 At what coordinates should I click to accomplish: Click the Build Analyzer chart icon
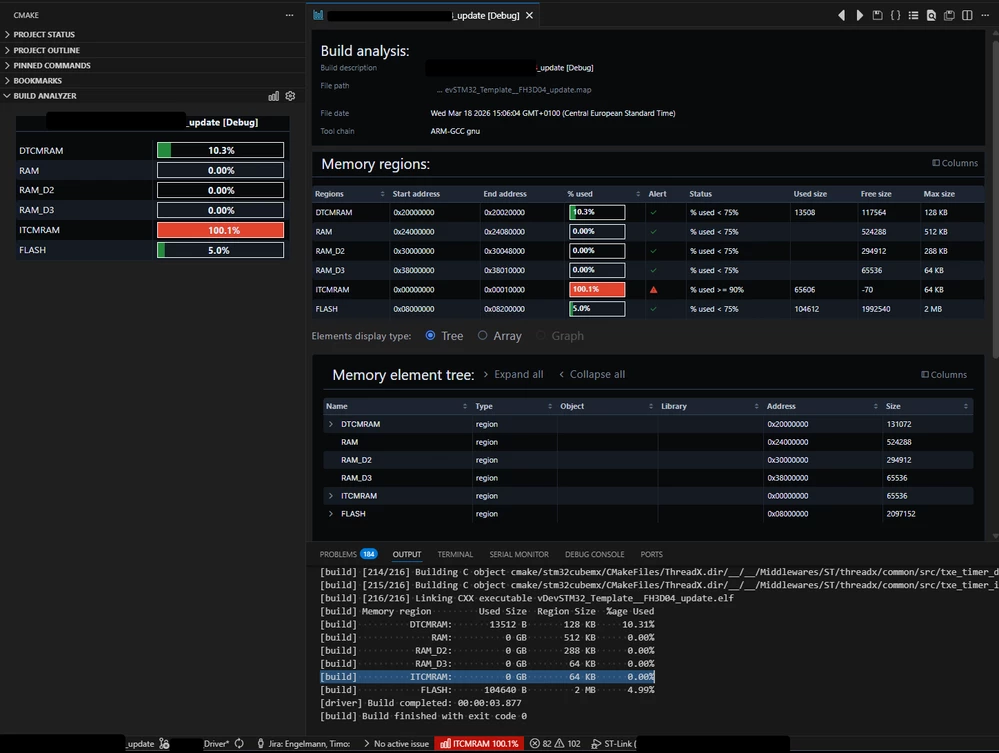[273, 96]
